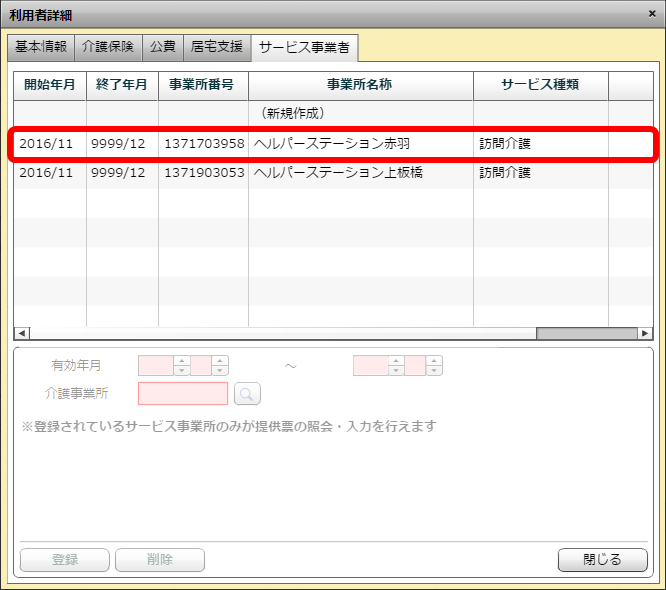Click the 削除 button
Image resolution: width=666 pixels, height=590 pixels.
tap(160, 560)
